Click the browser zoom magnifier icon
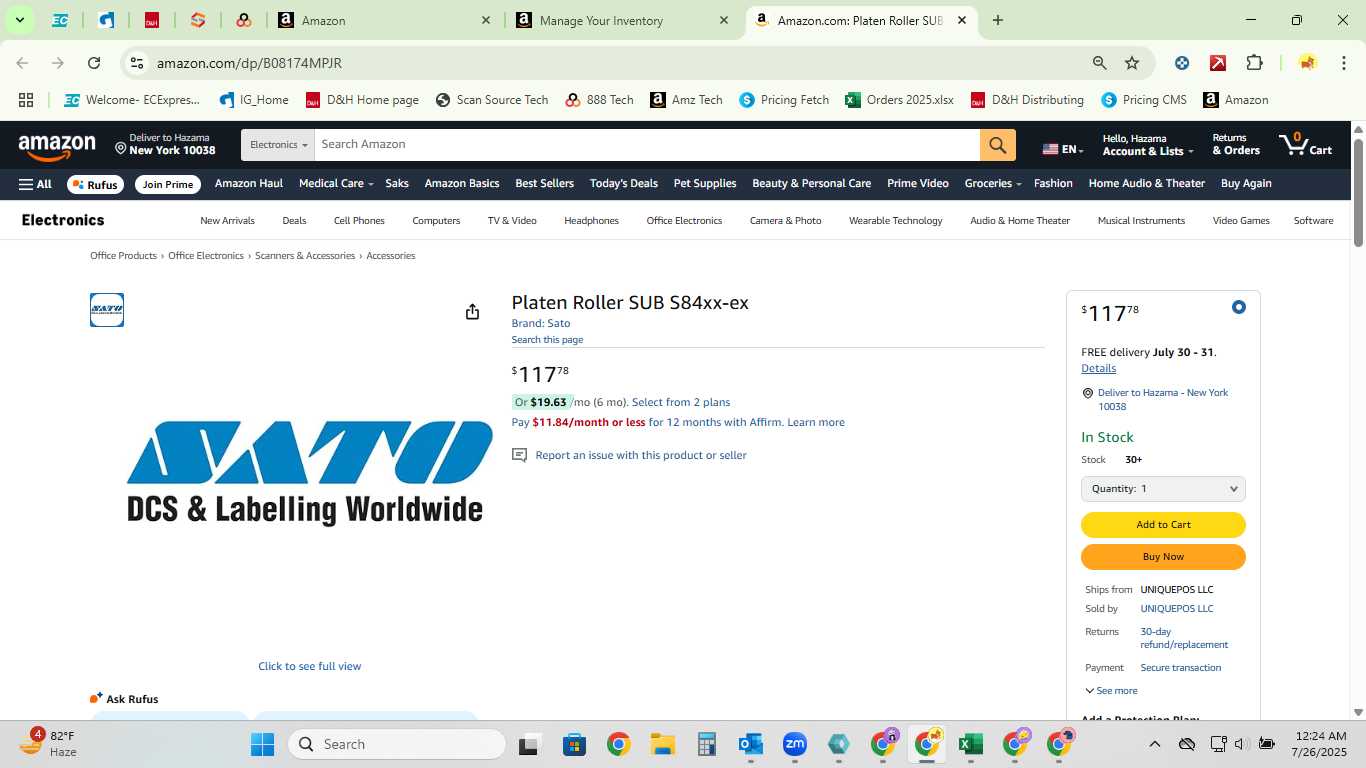This screenshot has width=1366, height=768. [x=1099, y=63]
